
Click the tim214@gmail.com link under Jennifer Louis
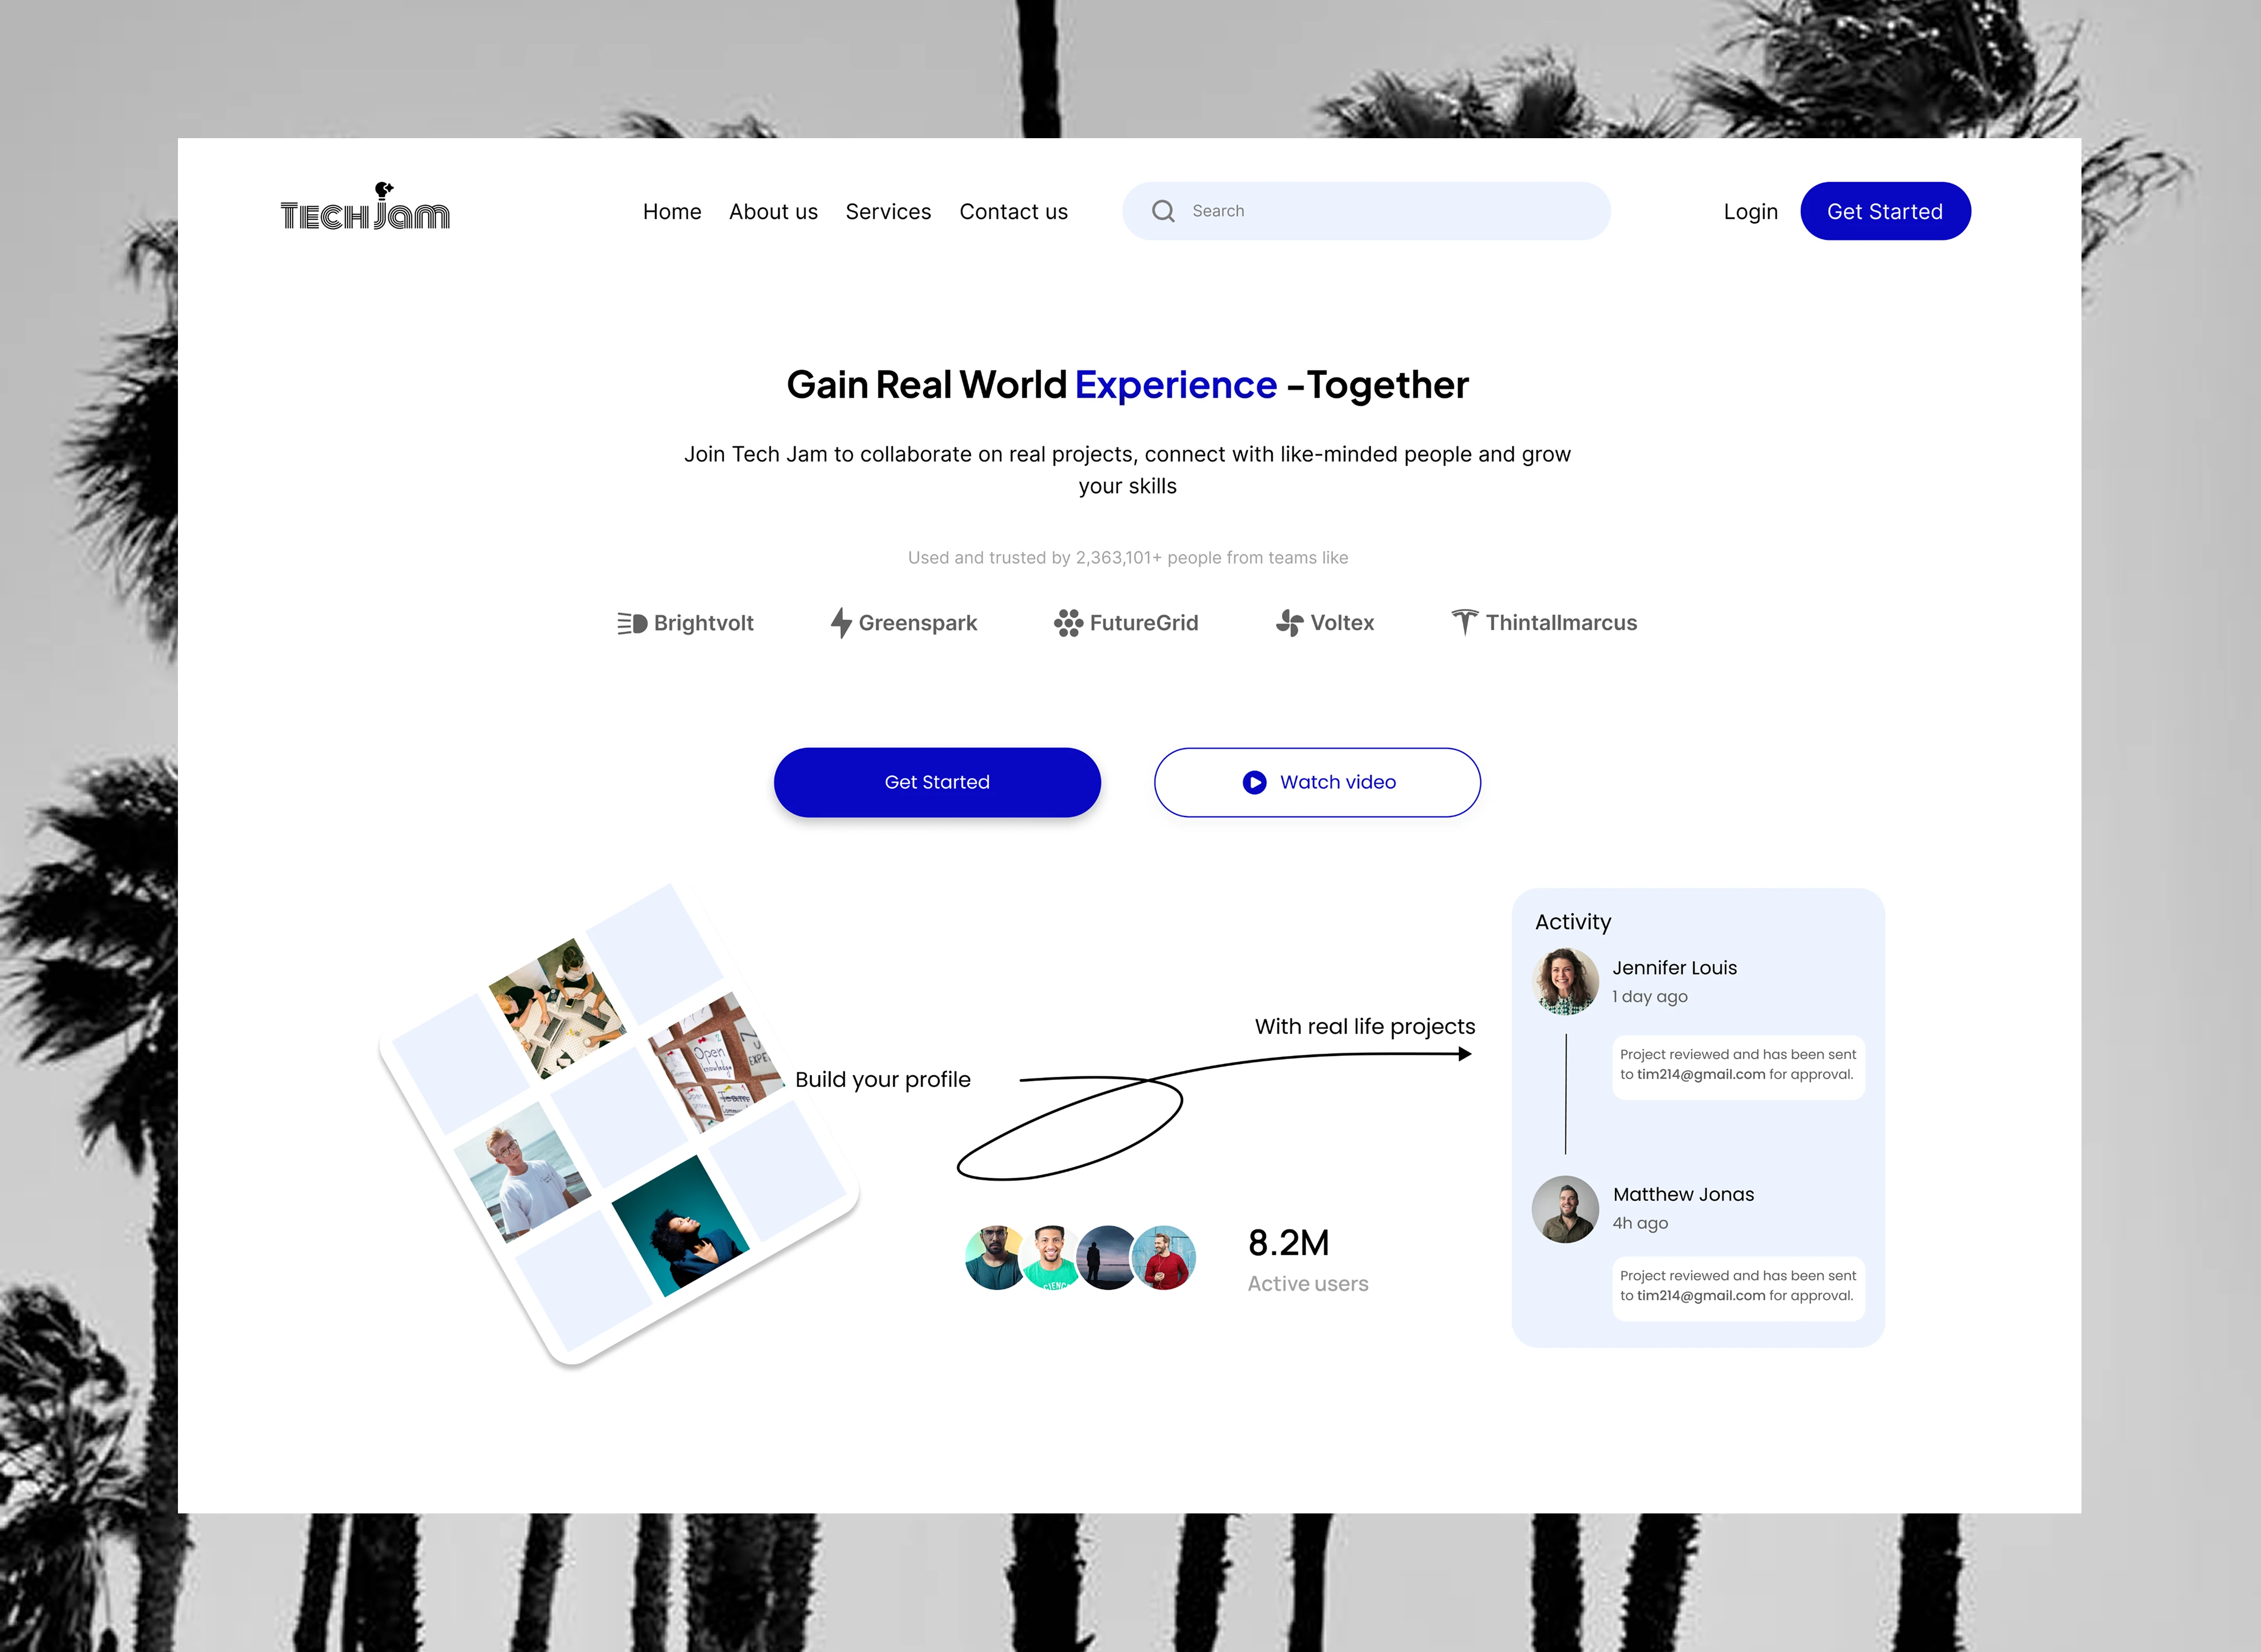1700,1074
